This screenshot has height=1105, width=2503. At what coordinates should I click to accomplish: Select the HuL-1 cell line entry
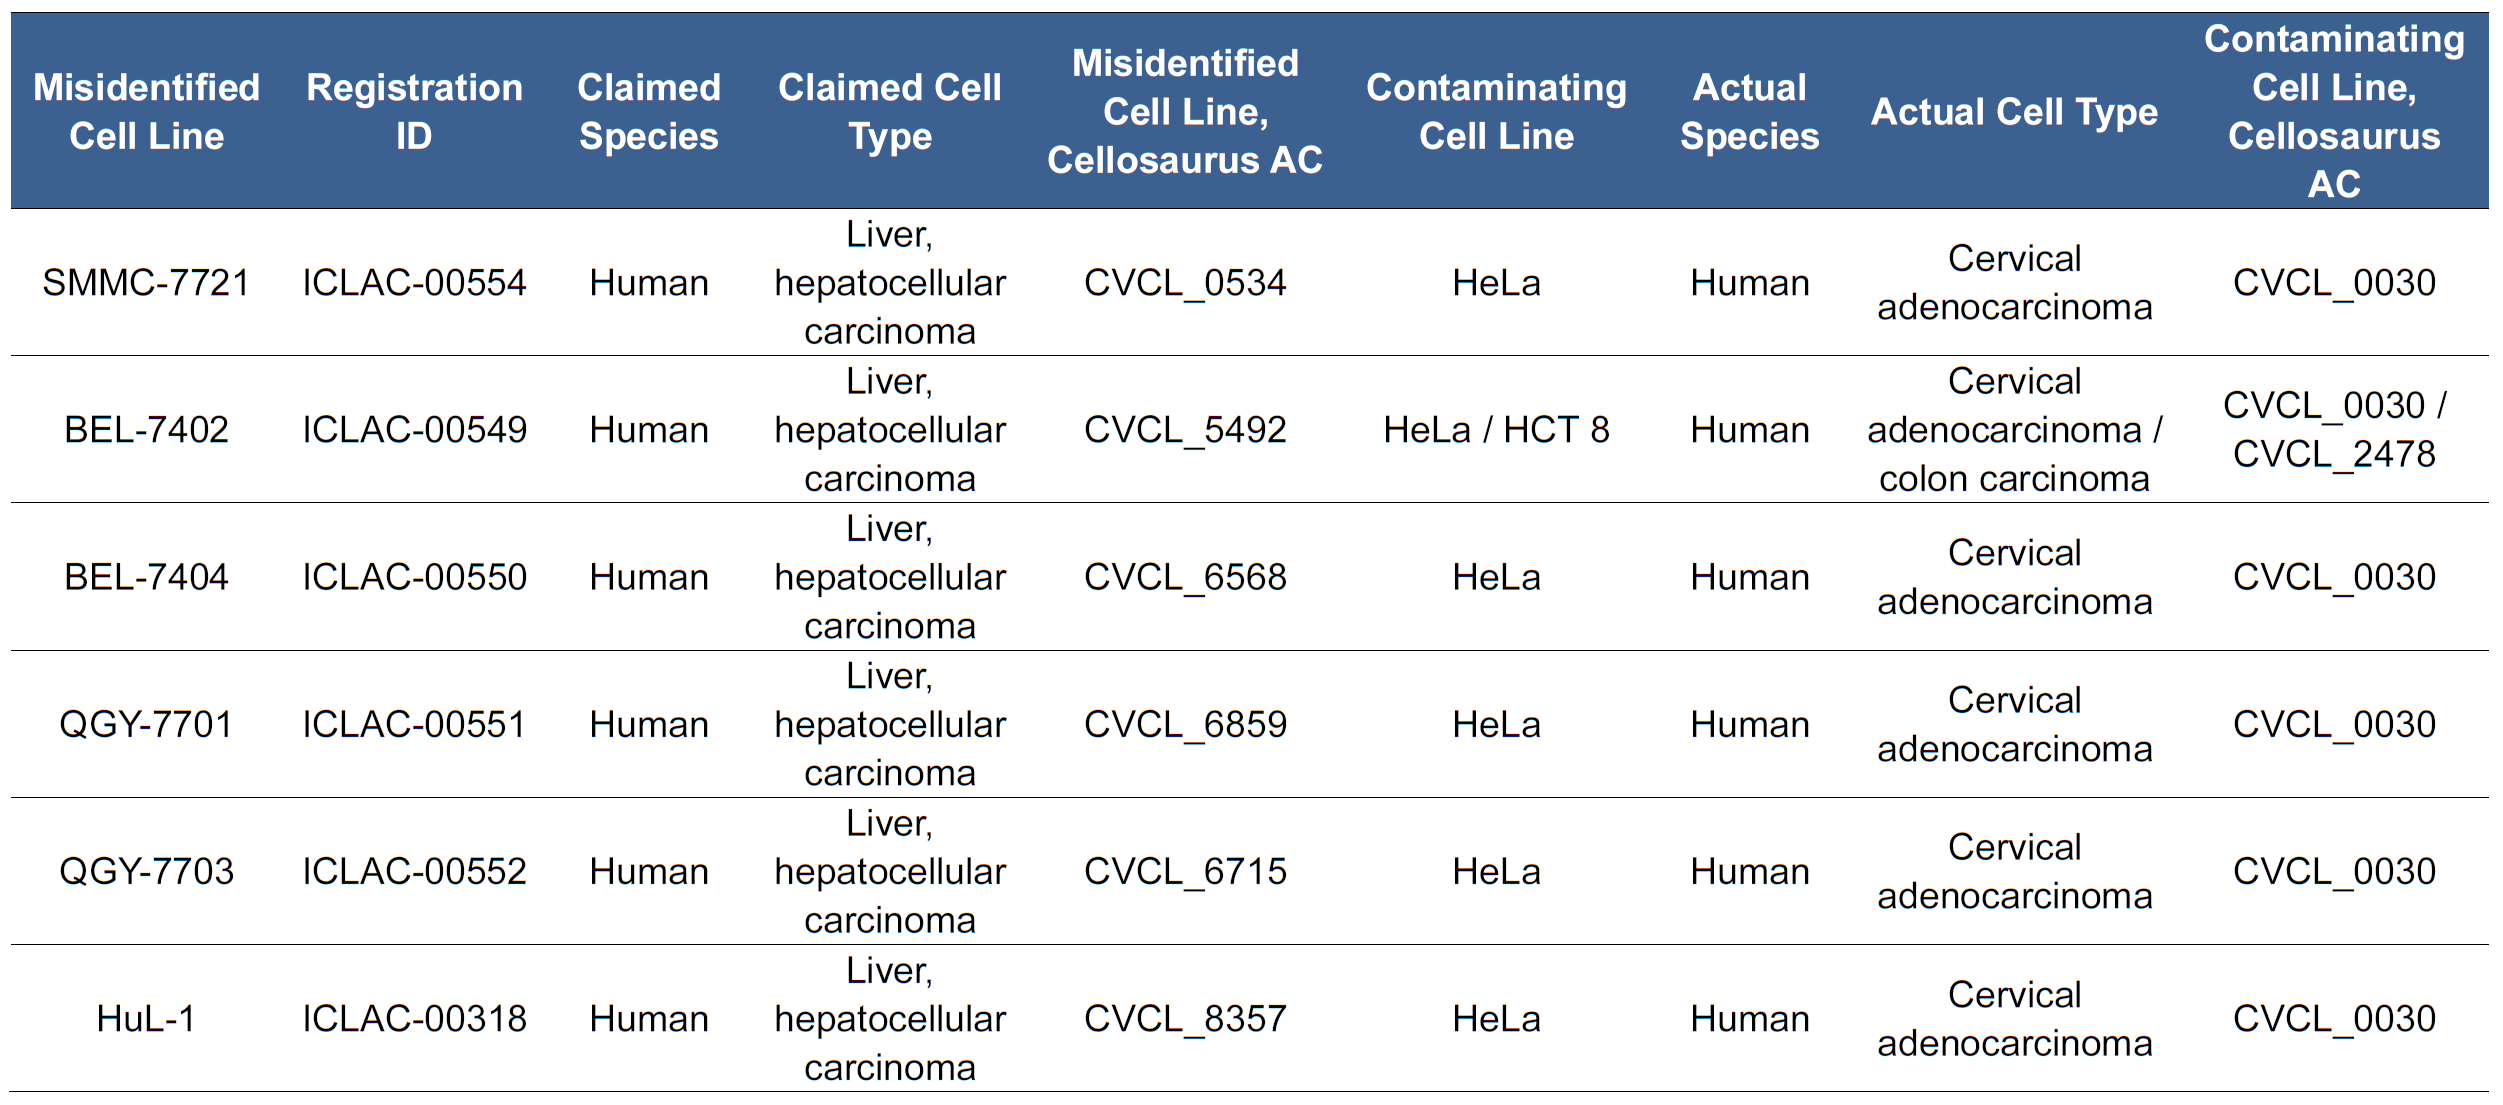(x=146, y=1019)
